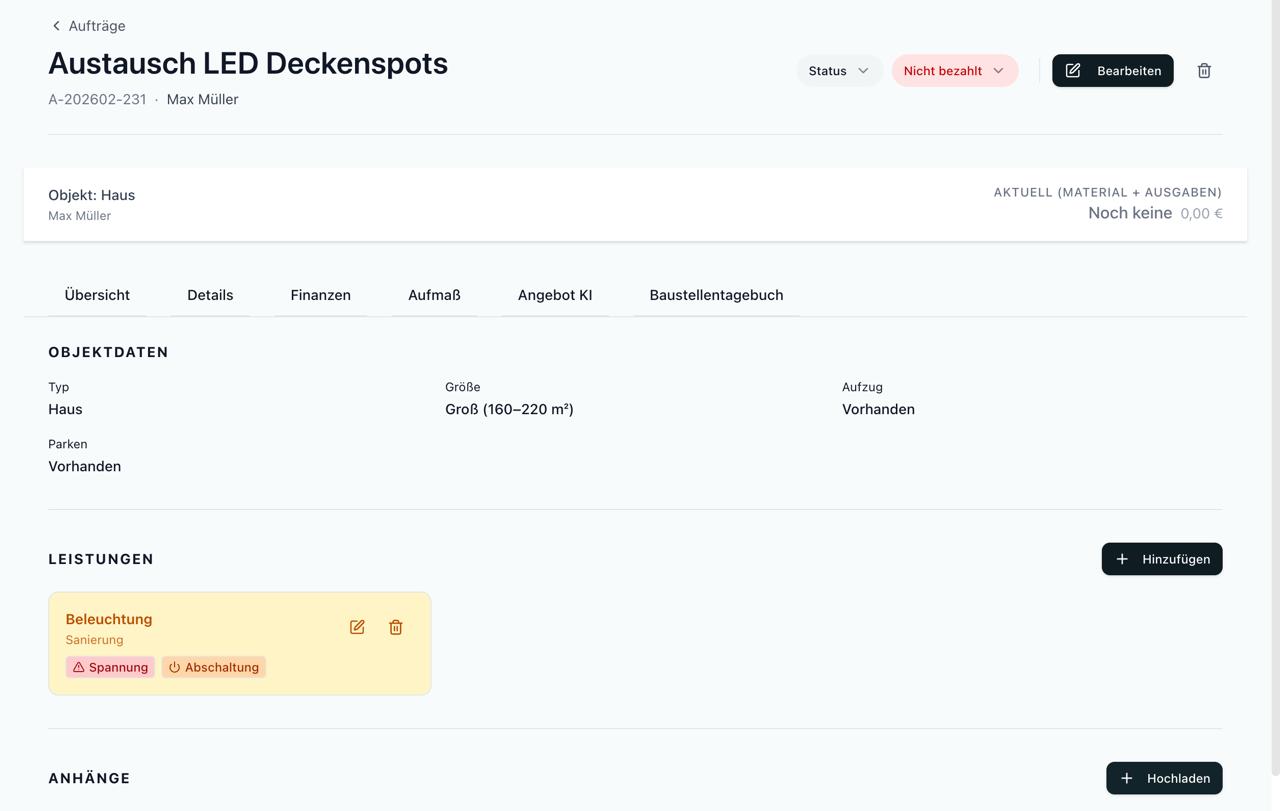Image resolution: width=1280 pixels, height=811 pixels.
Task: Show the Baustellentagebuch tab
Action: [716, 295]
